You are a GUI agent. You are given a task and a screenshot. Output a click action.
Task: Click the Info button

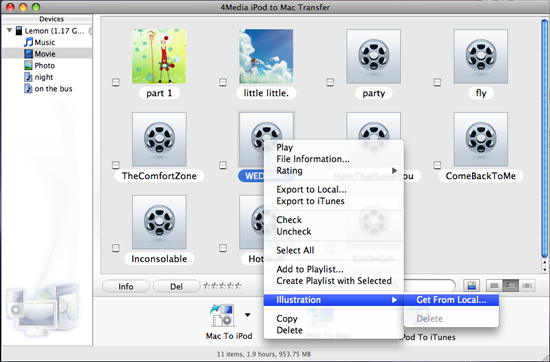126,287
